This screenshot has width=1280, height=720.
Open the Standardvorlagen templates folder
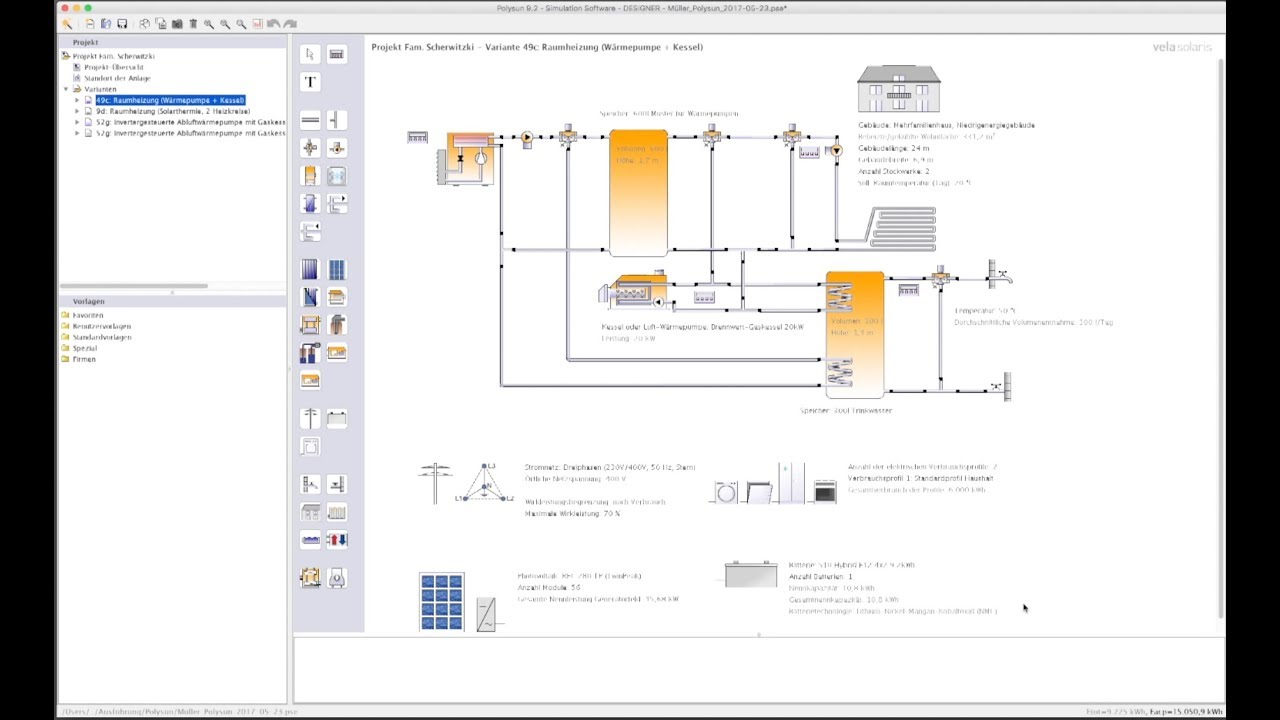(x=102, y=337)
